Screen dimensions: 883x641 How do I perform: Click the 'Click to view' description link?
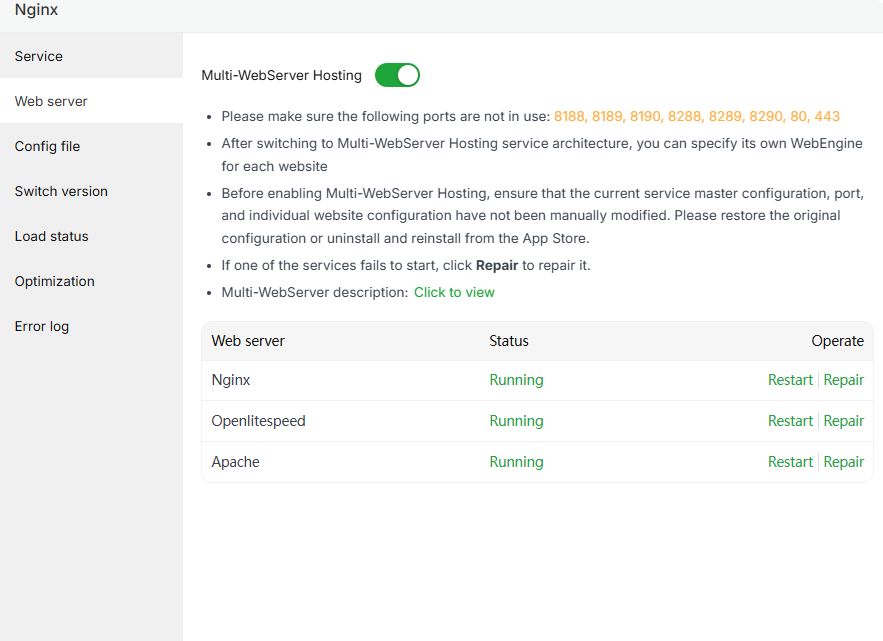click(x=454, y=292)
